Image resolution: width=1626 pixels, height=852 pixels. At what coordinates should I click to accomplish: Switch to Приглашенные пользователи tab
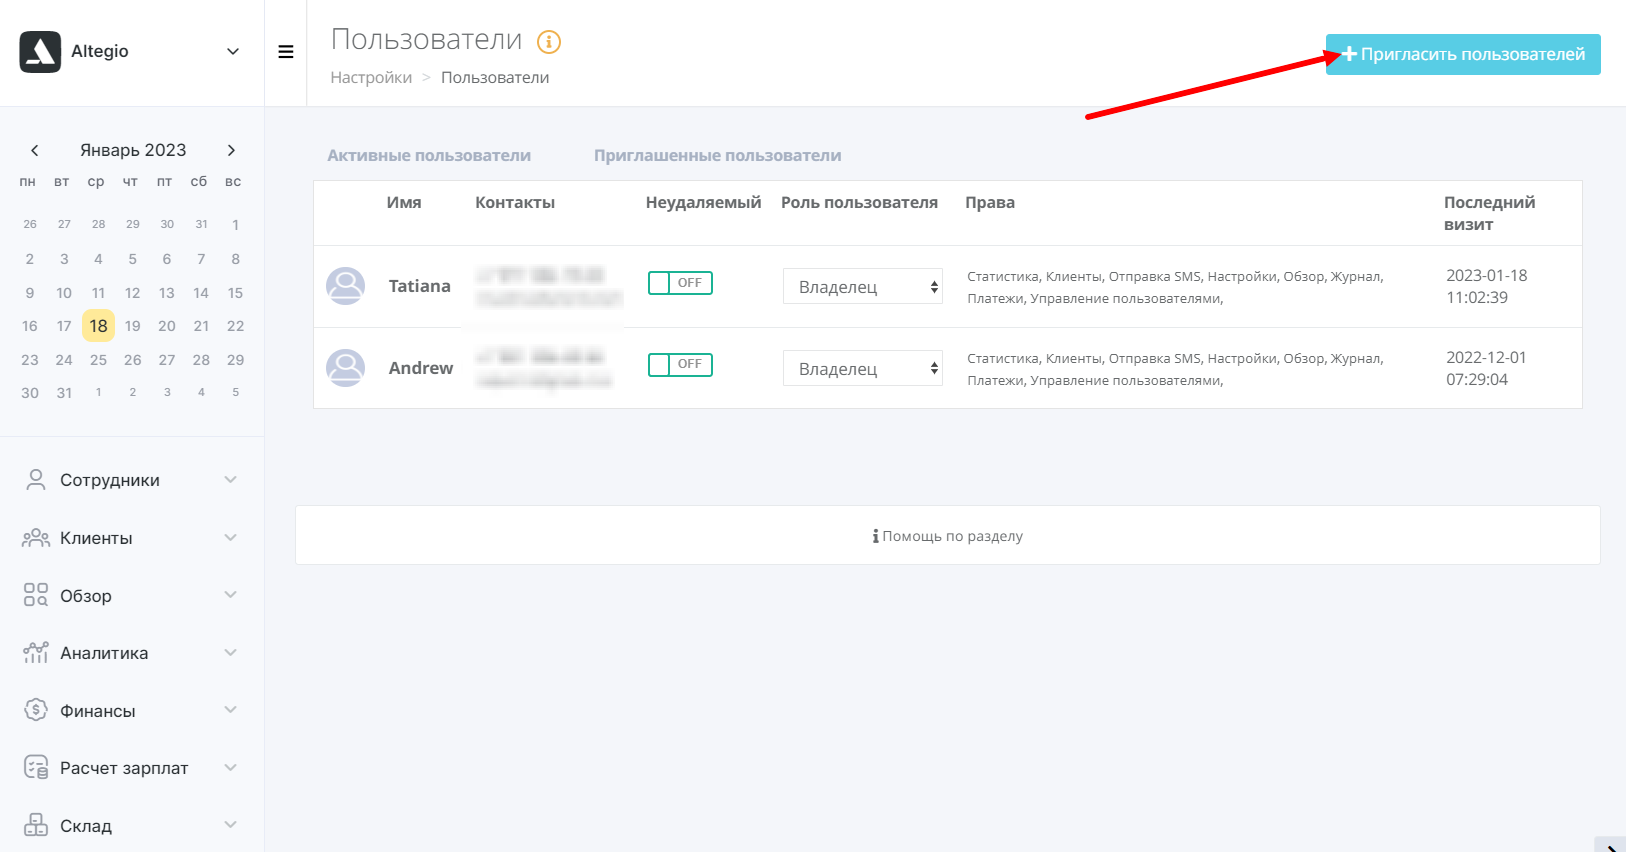click(718, 156)
